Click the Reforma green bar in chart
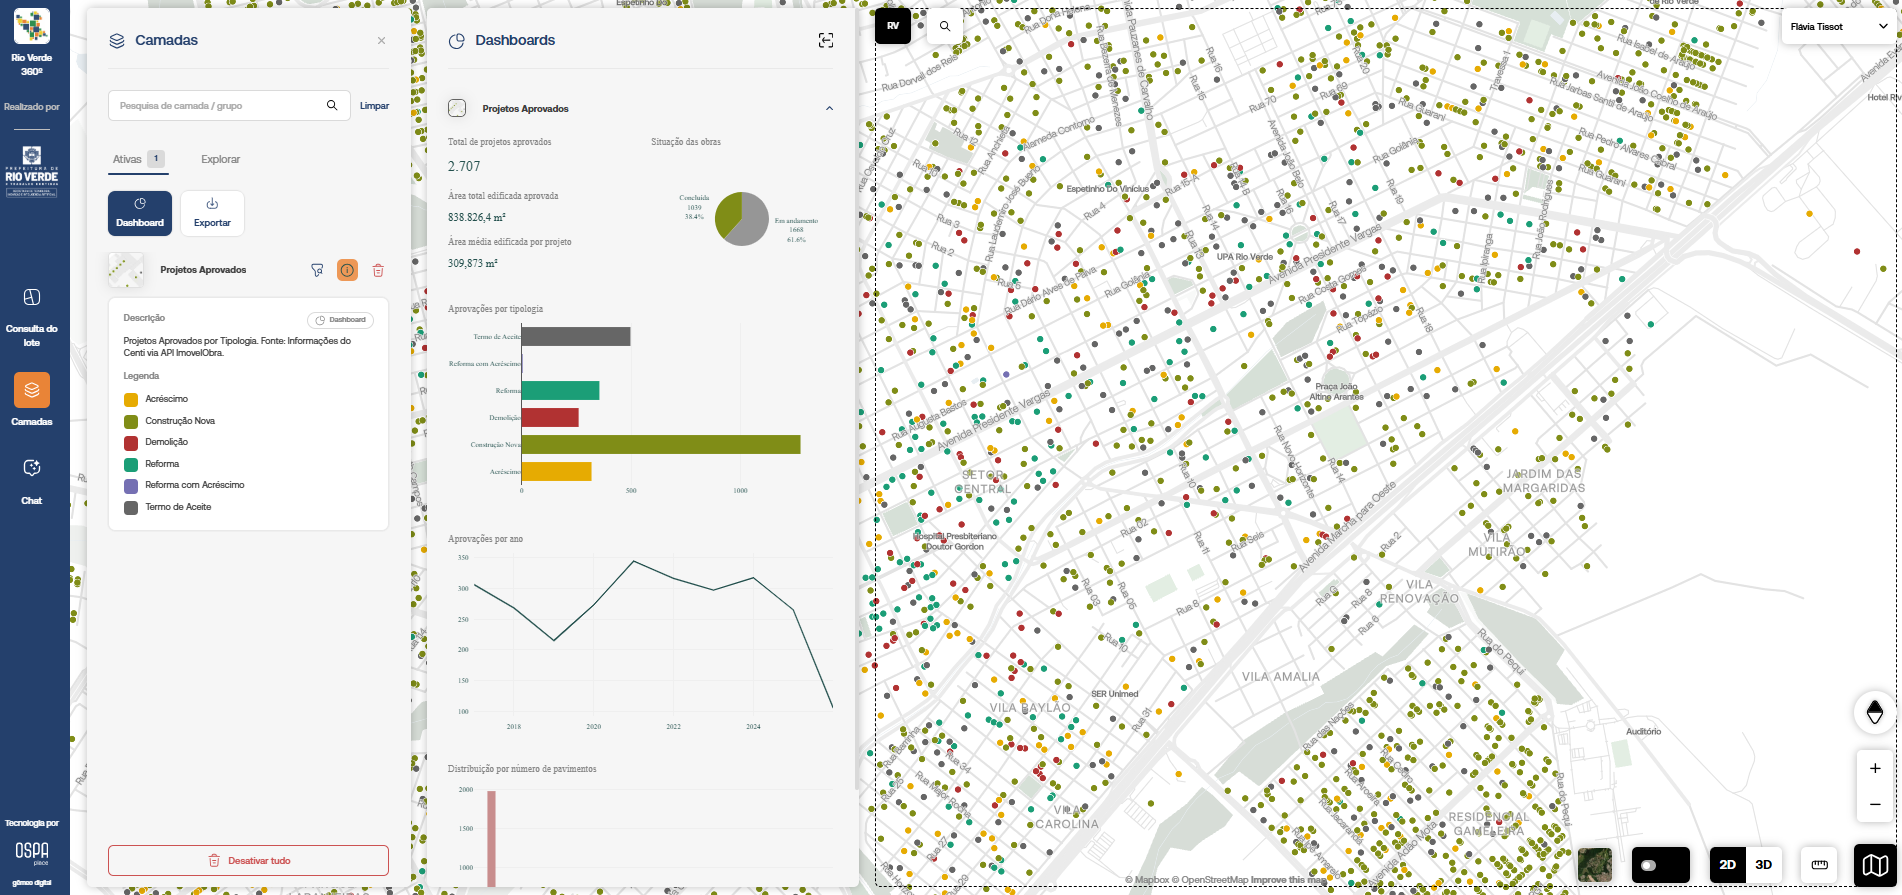The width and height of the screenshot is (1902, 895). tap(561, 390)
